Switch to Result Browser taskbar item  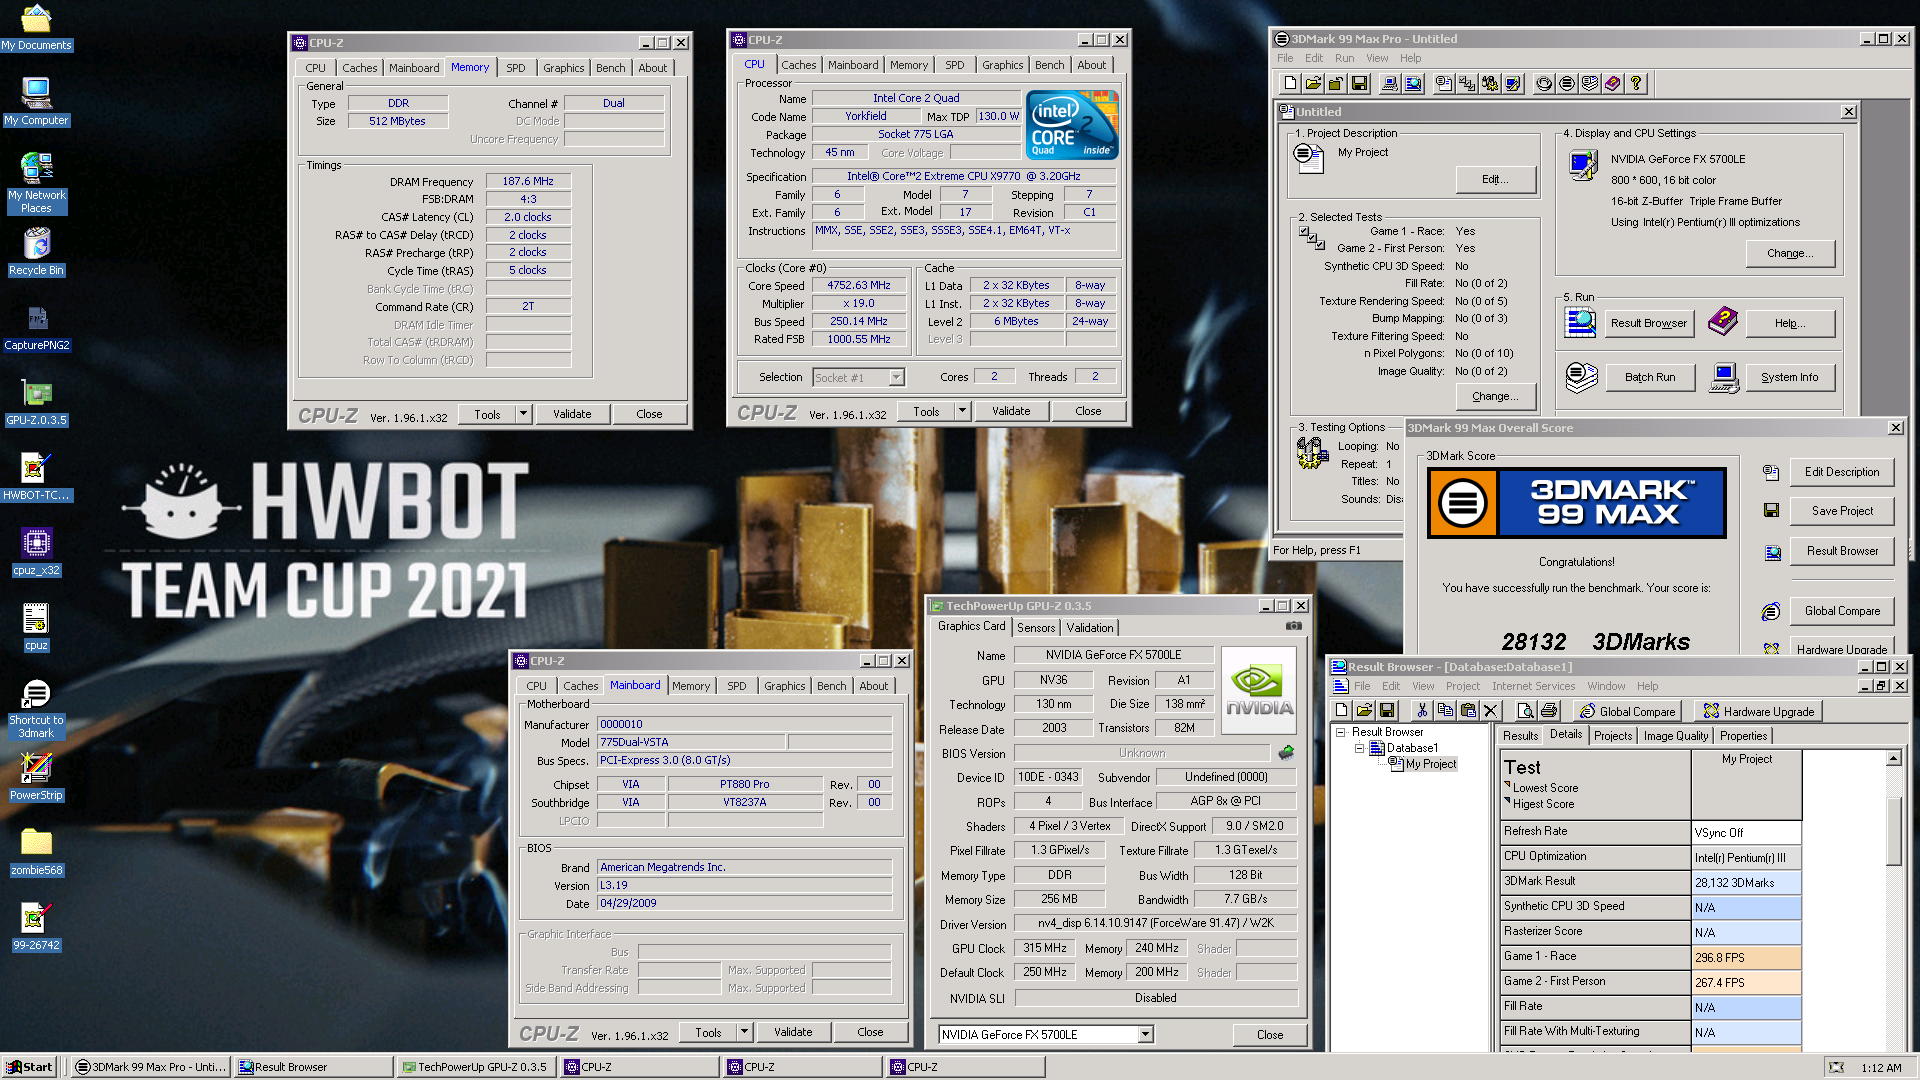[x=312, y=1067]
